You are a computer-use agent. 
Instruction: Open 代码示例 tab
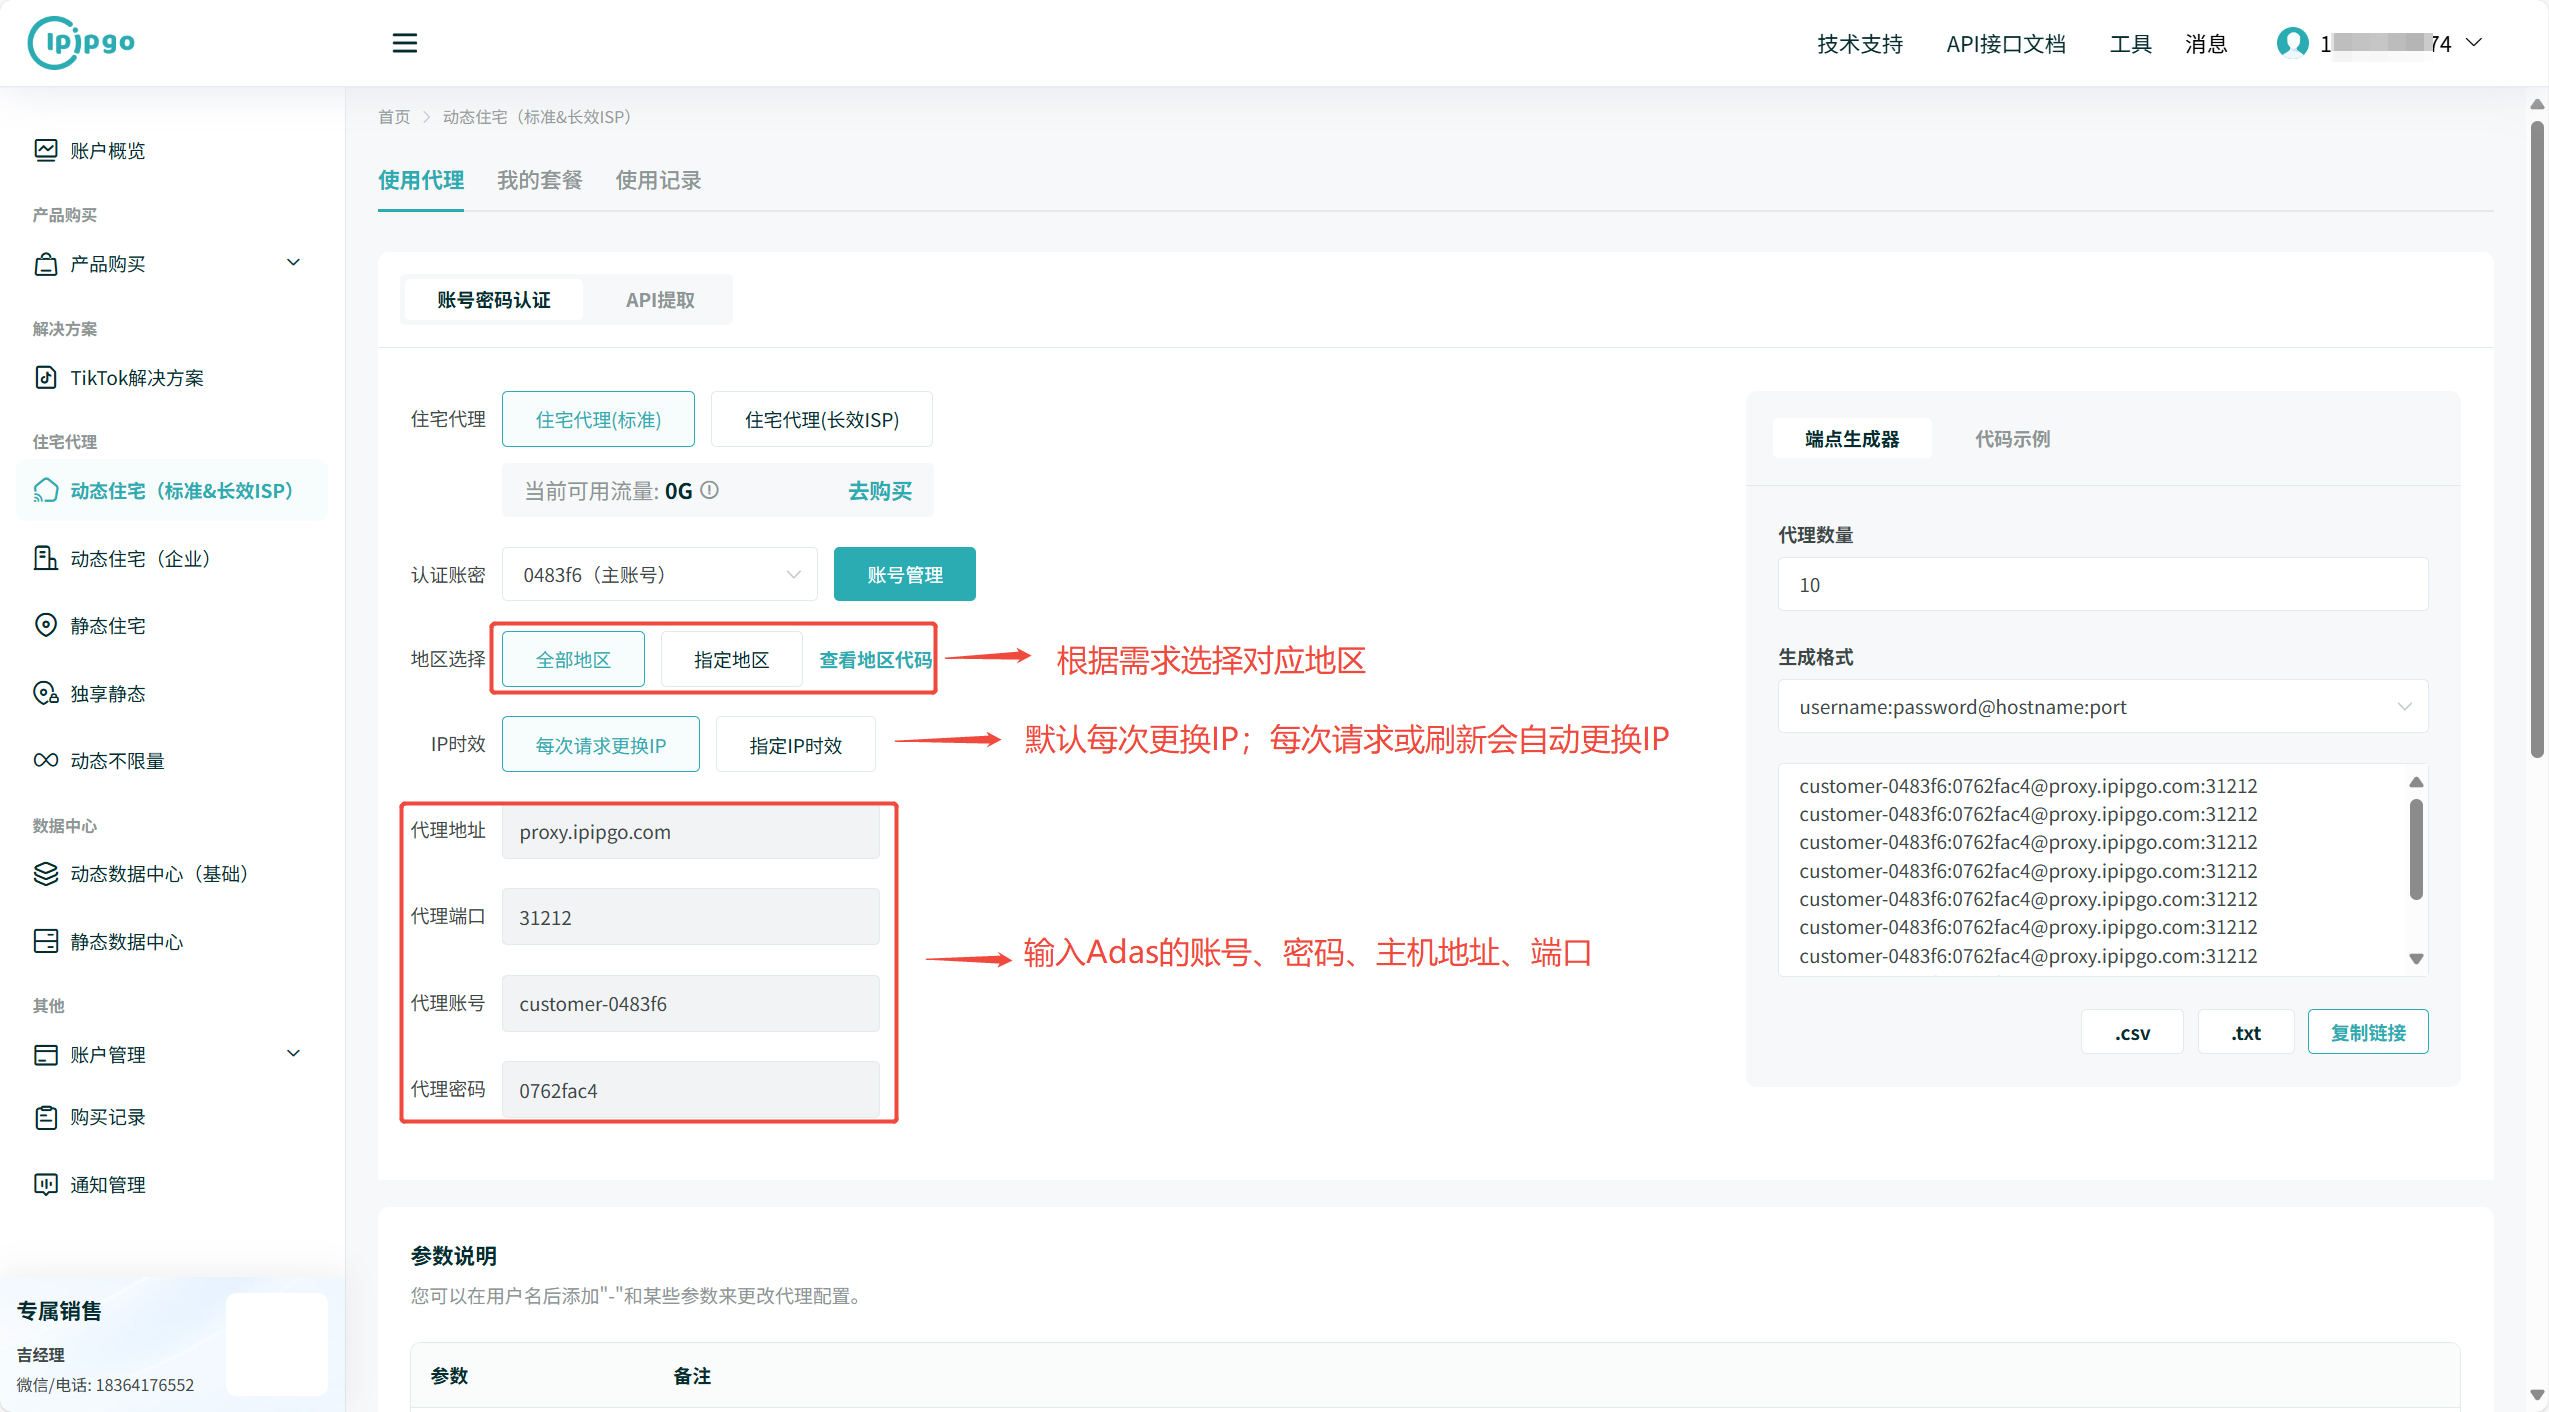tap(2011, 438)
